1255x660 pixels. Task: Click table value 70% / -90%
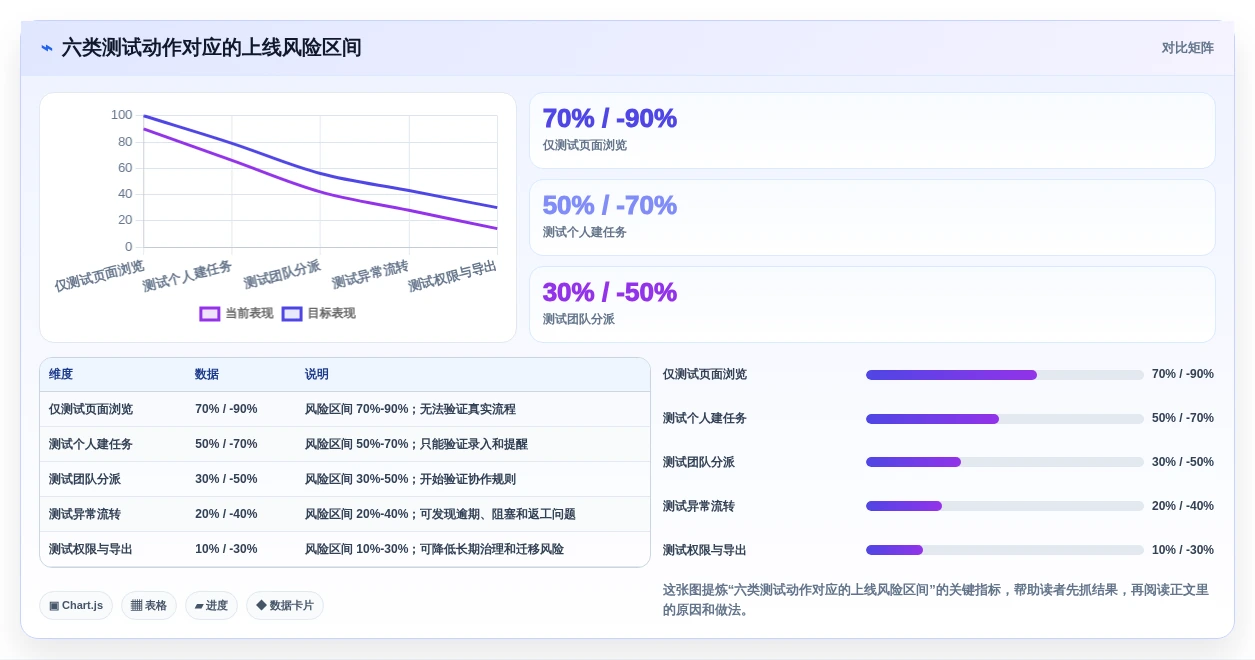click(x=226, y=410)
